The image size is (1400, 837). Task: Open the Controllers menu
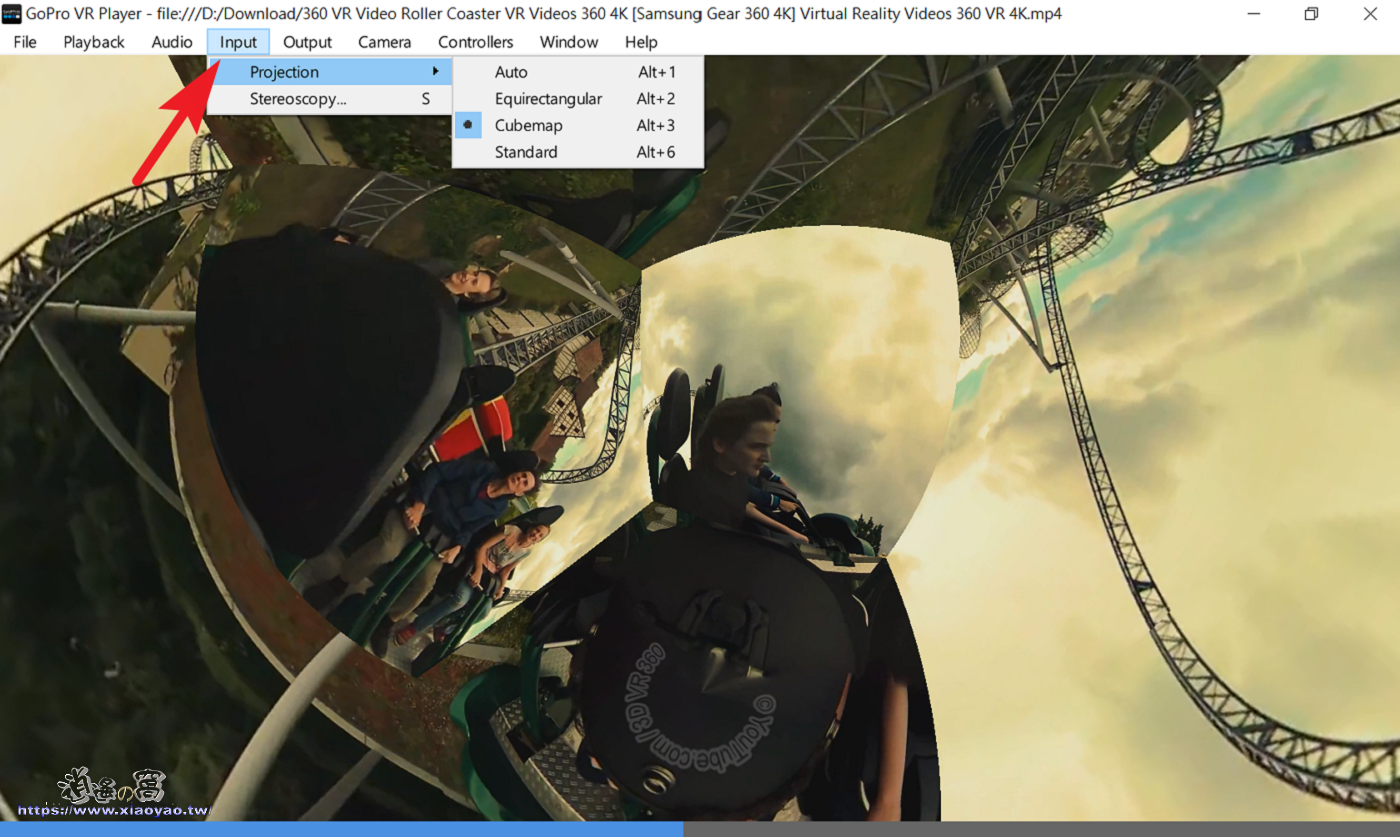[476, 42]
